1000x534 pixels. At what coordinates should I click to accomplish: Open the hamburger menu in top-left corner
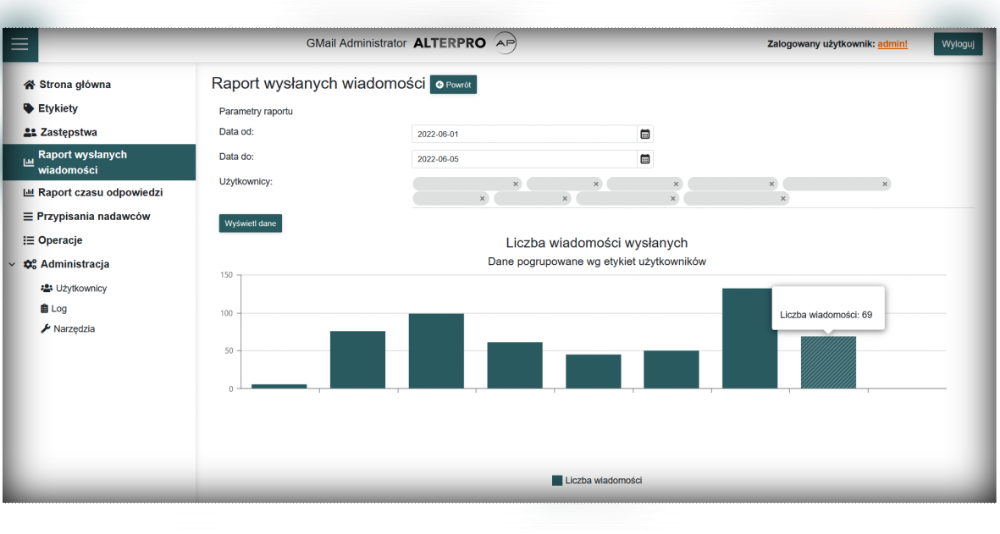pyautogui.click(x=20, y=44)
